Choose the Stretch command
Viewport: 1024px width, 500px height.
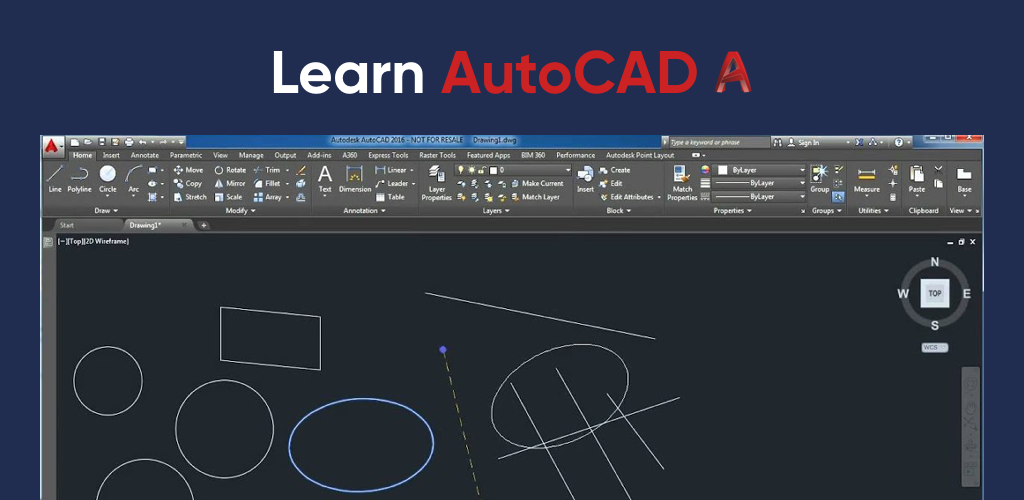point(190,196)
